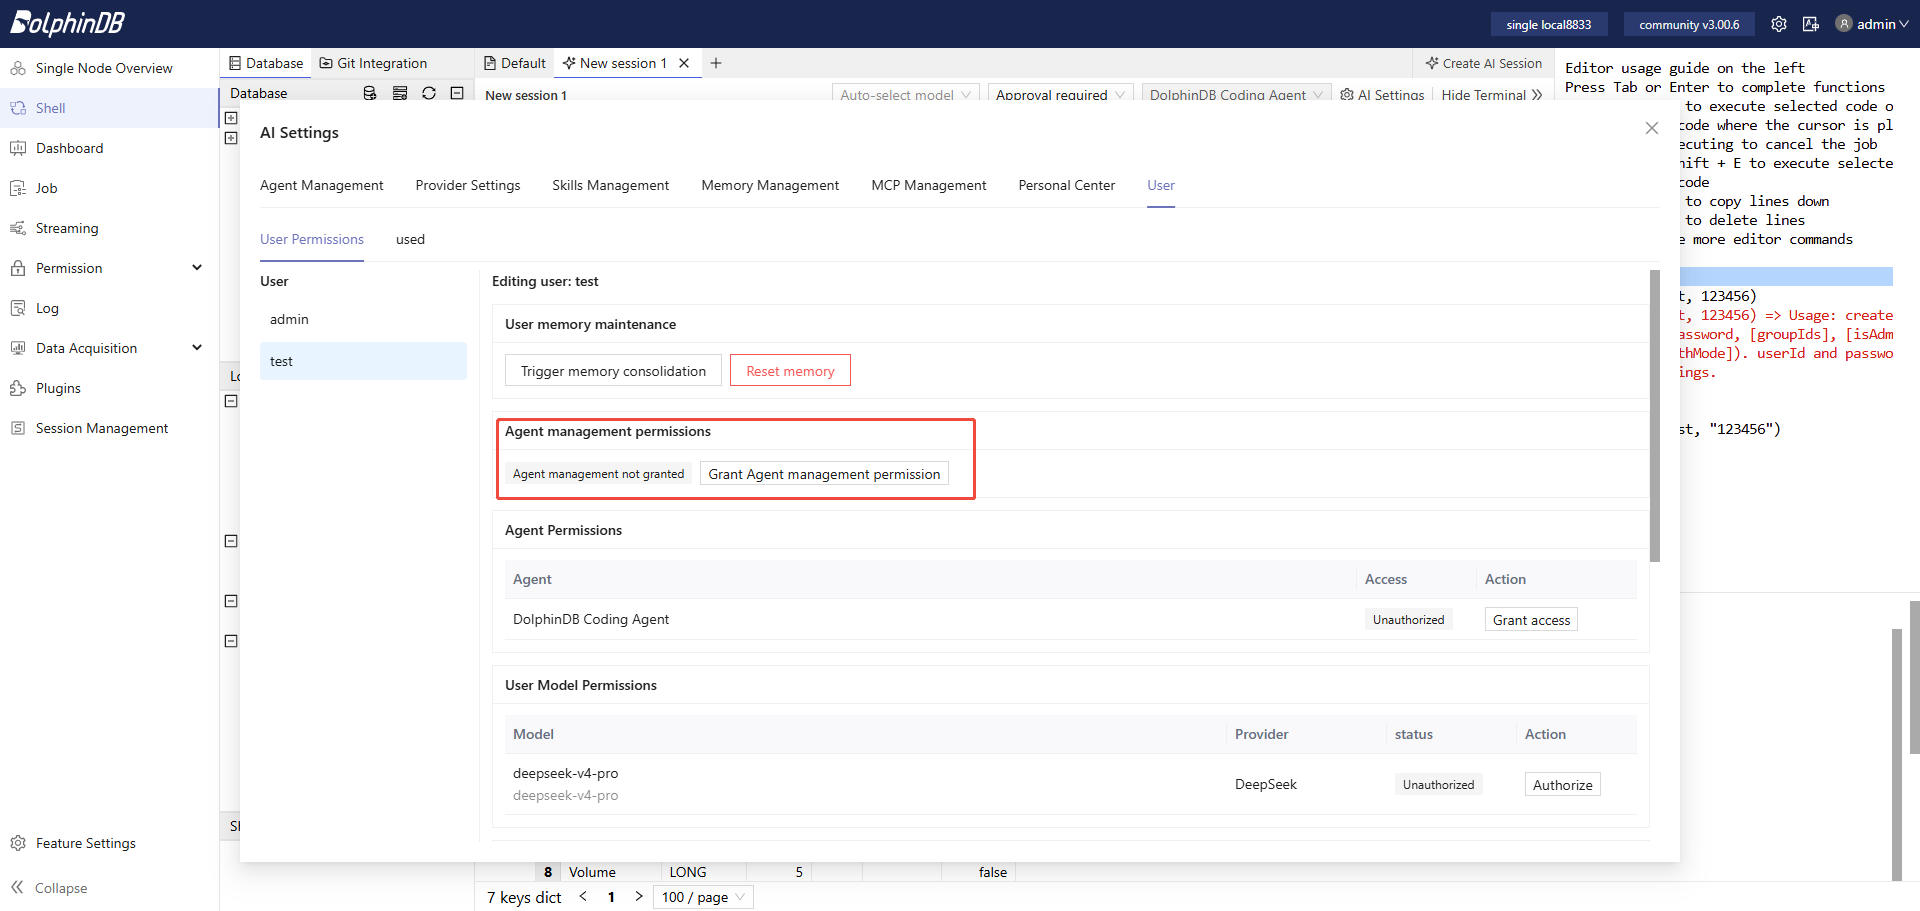Open the 100 / page size dropdown
The height and width of the screenshot is (911, 1920).
703,897
